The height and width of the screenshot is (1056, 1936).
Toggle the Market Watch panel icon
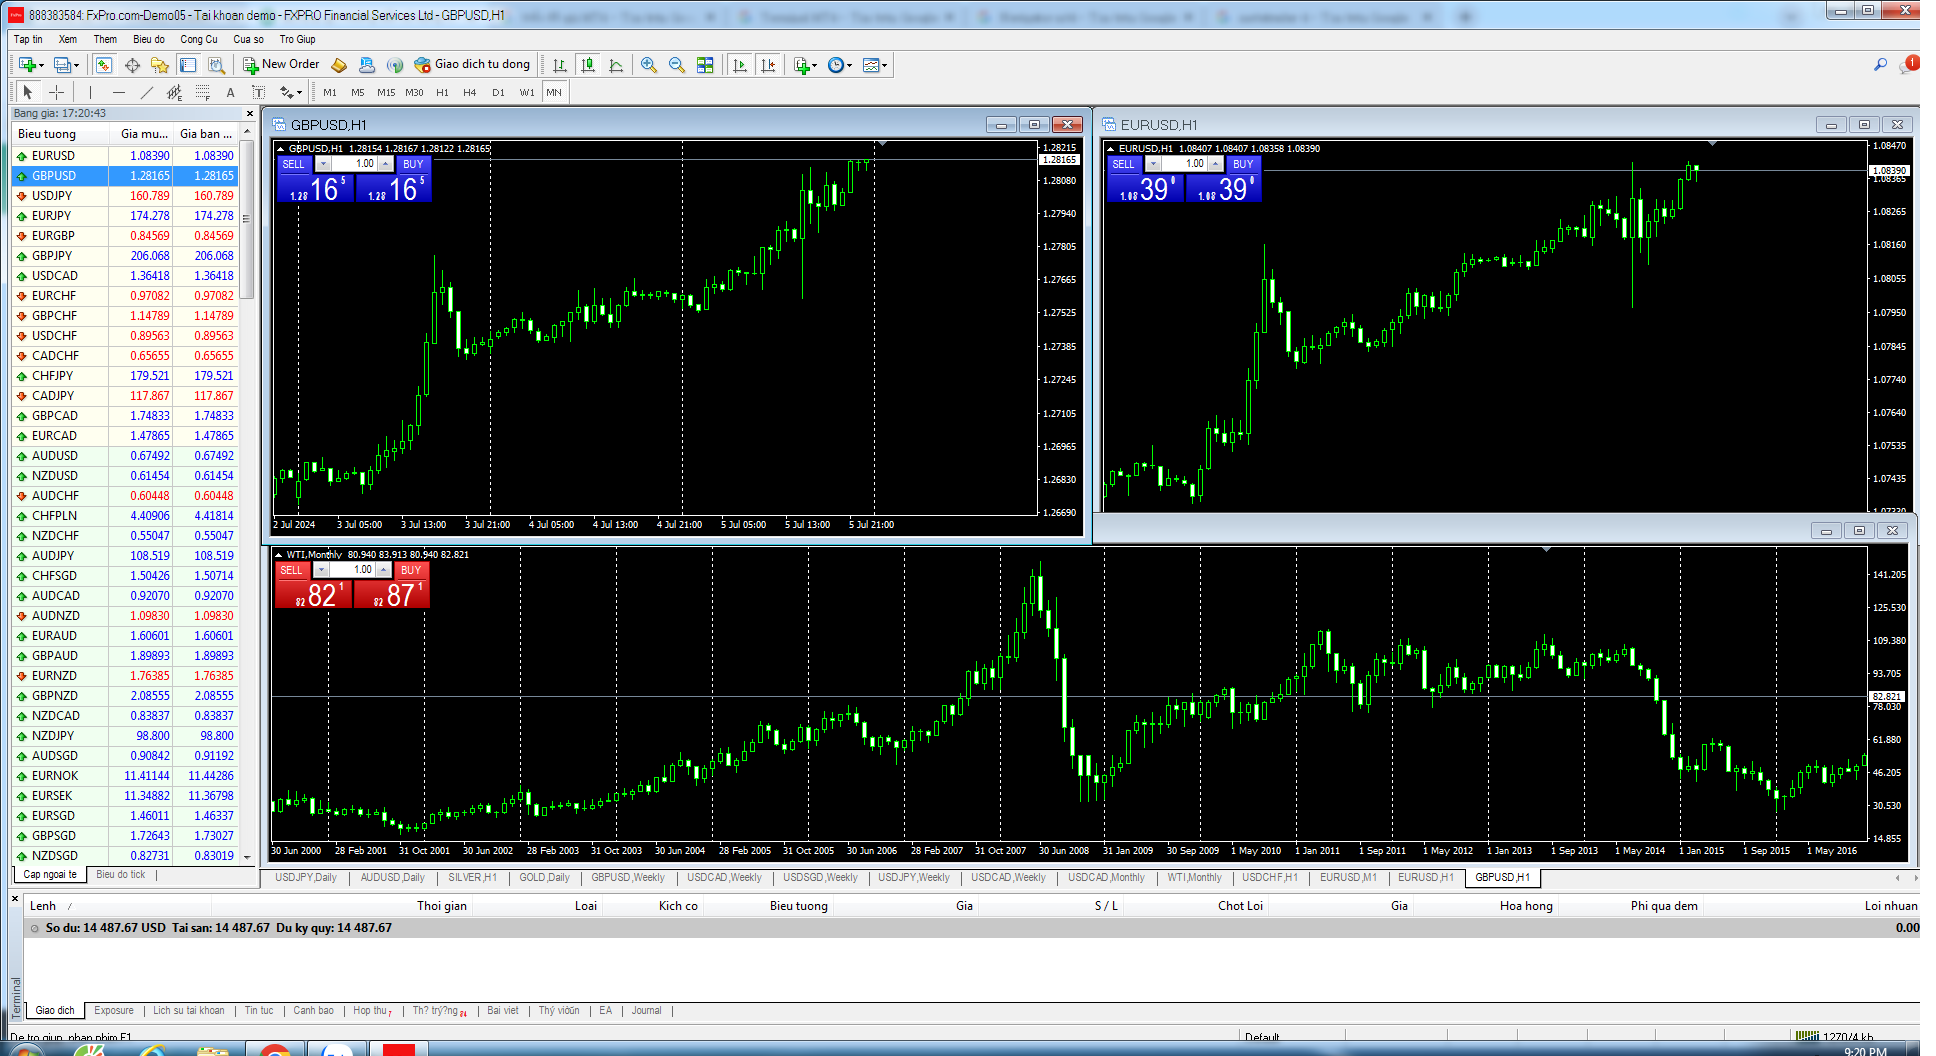(x=103, y=65)
